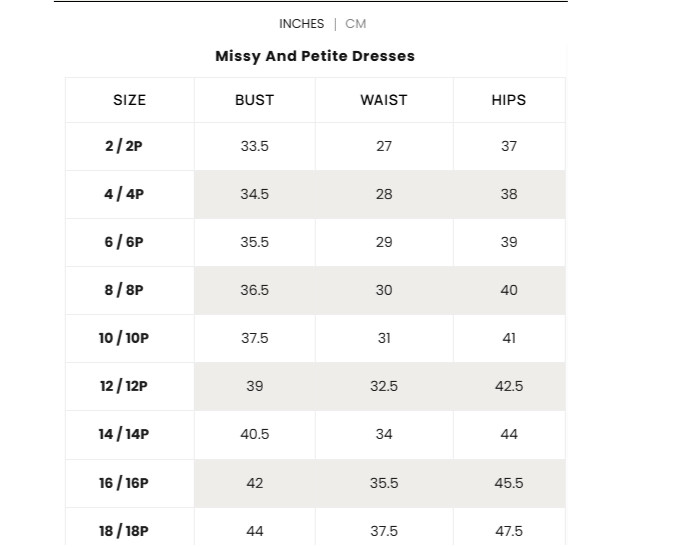Select the 10 / 10P size row label

click(x=124, y=338)
